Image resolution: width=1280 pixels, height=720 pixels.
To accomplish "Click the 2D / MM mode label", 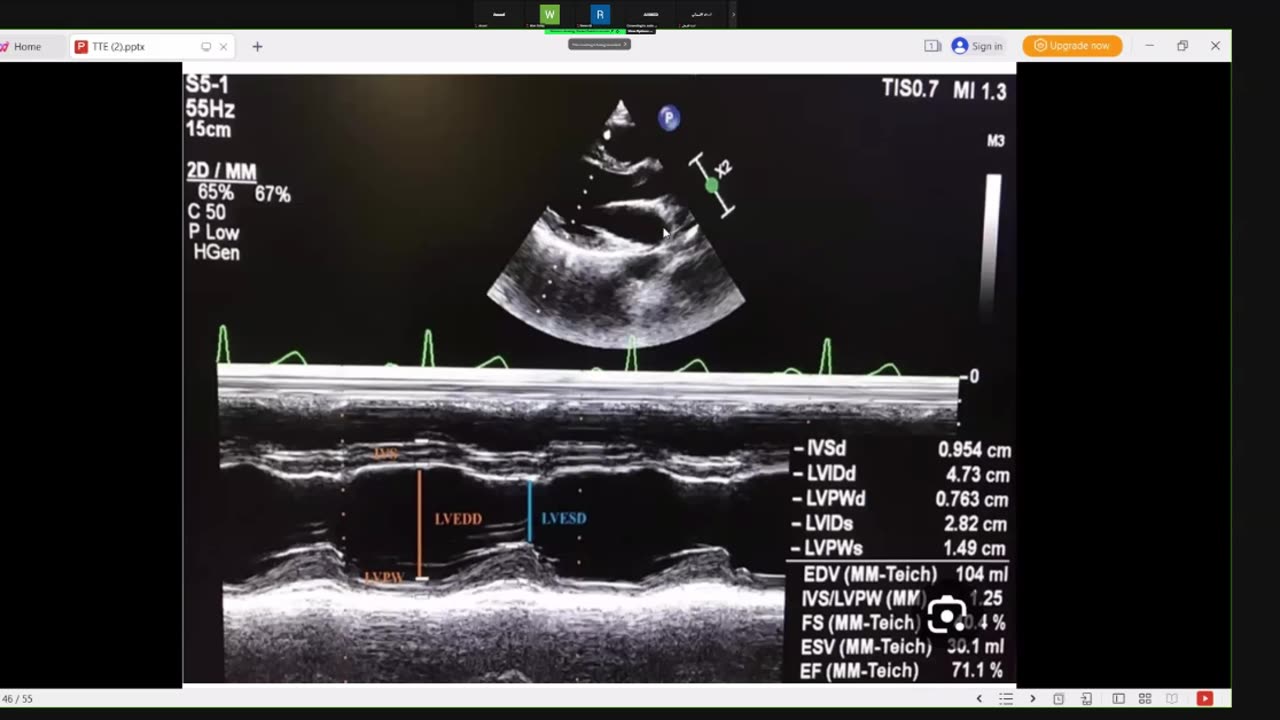I will click(221, 172).
